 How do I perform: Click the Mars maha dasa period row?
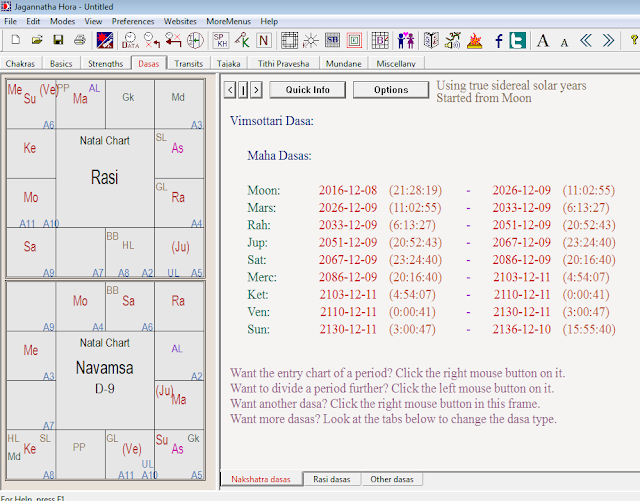click(x=428, y=208)
